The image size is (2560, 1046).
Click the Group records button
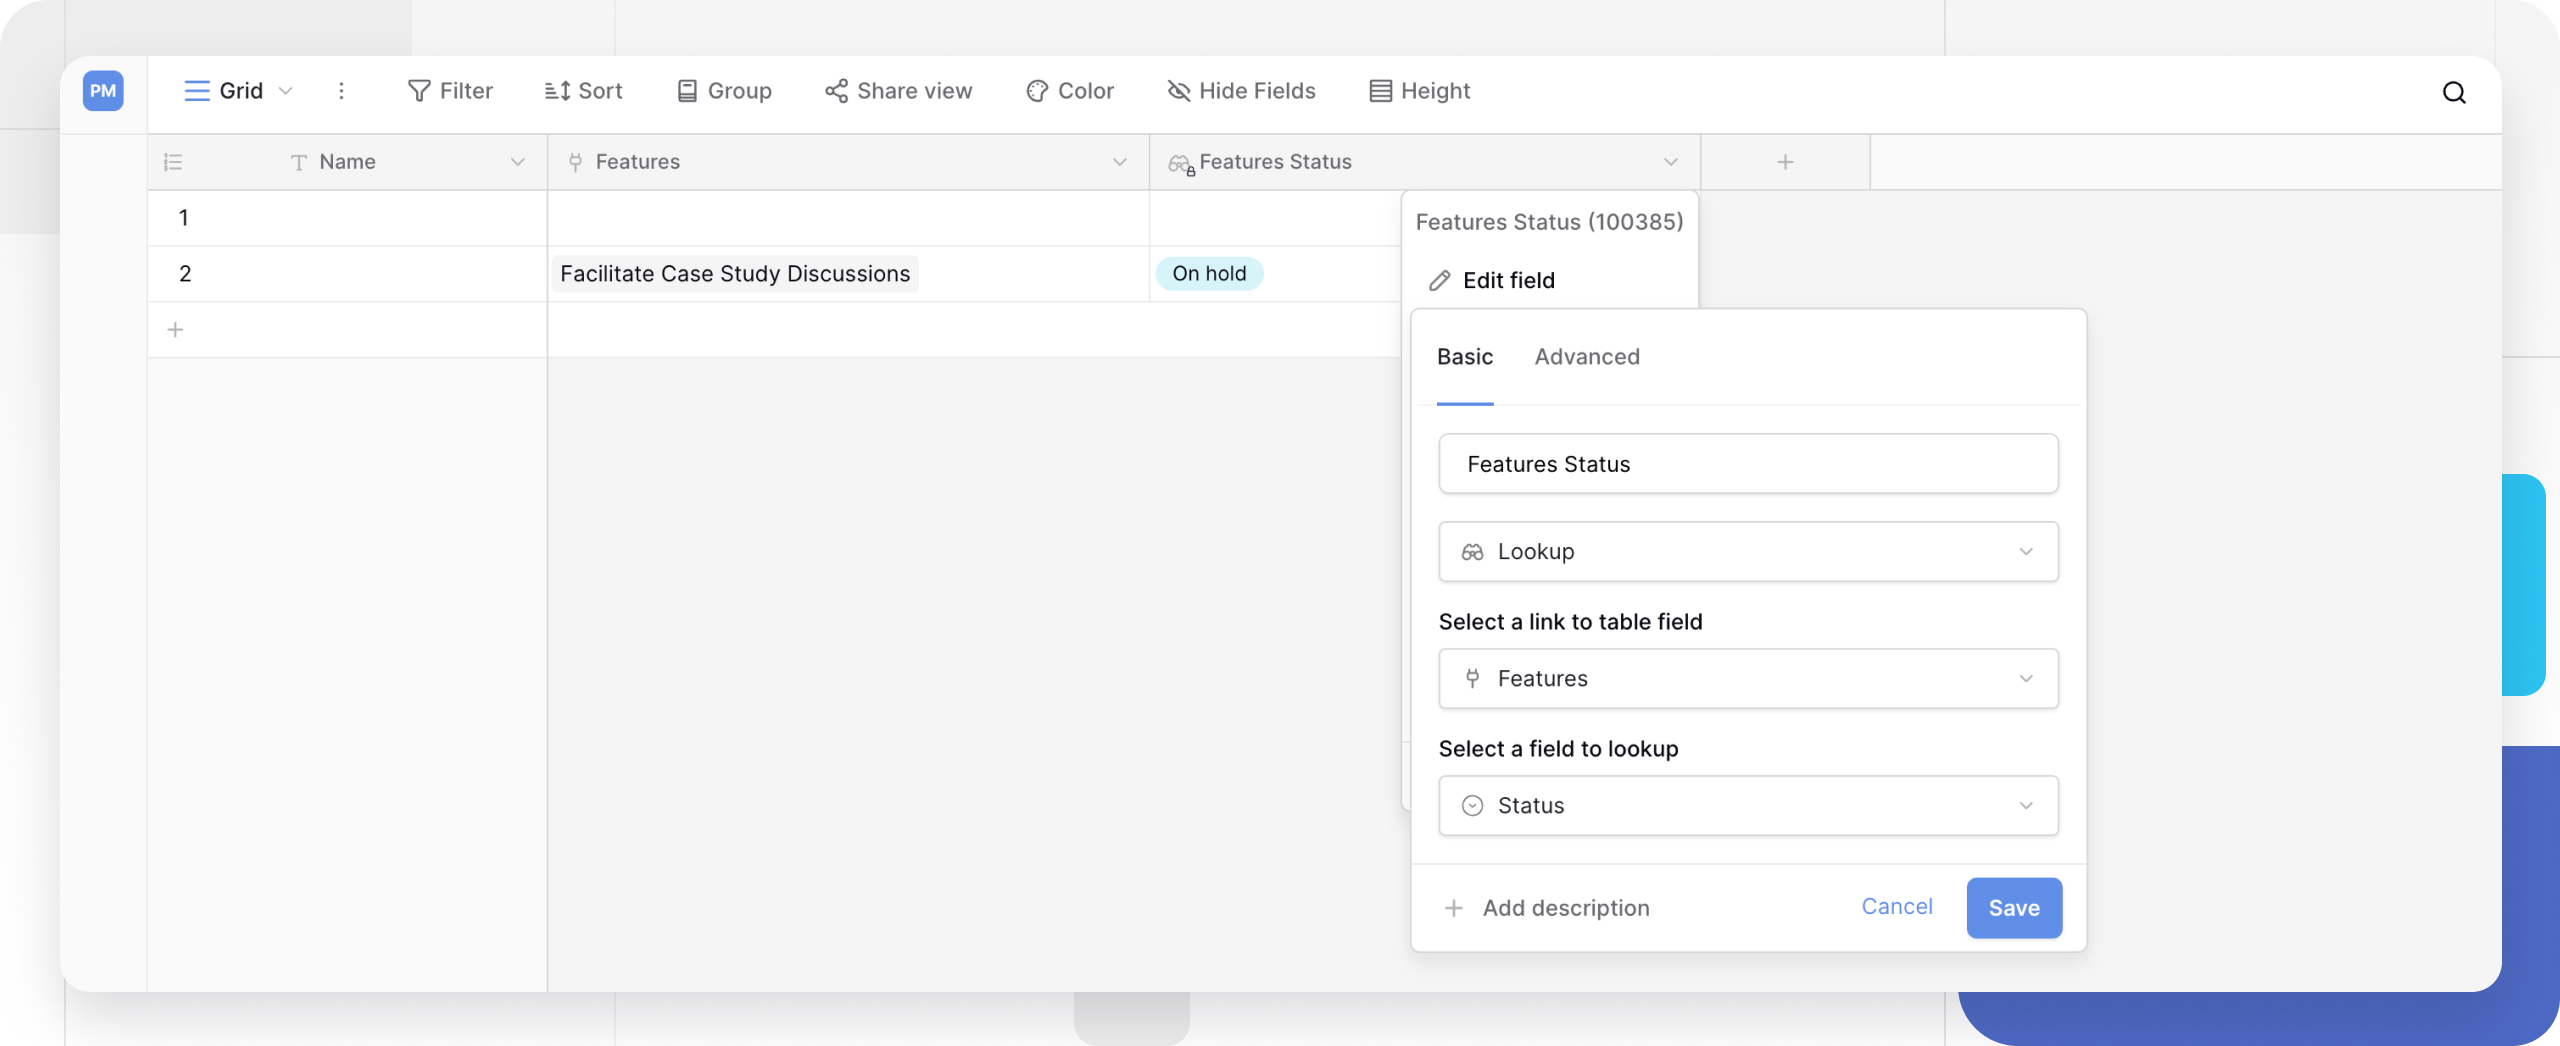pyautogui.click(x=724, y=91)
